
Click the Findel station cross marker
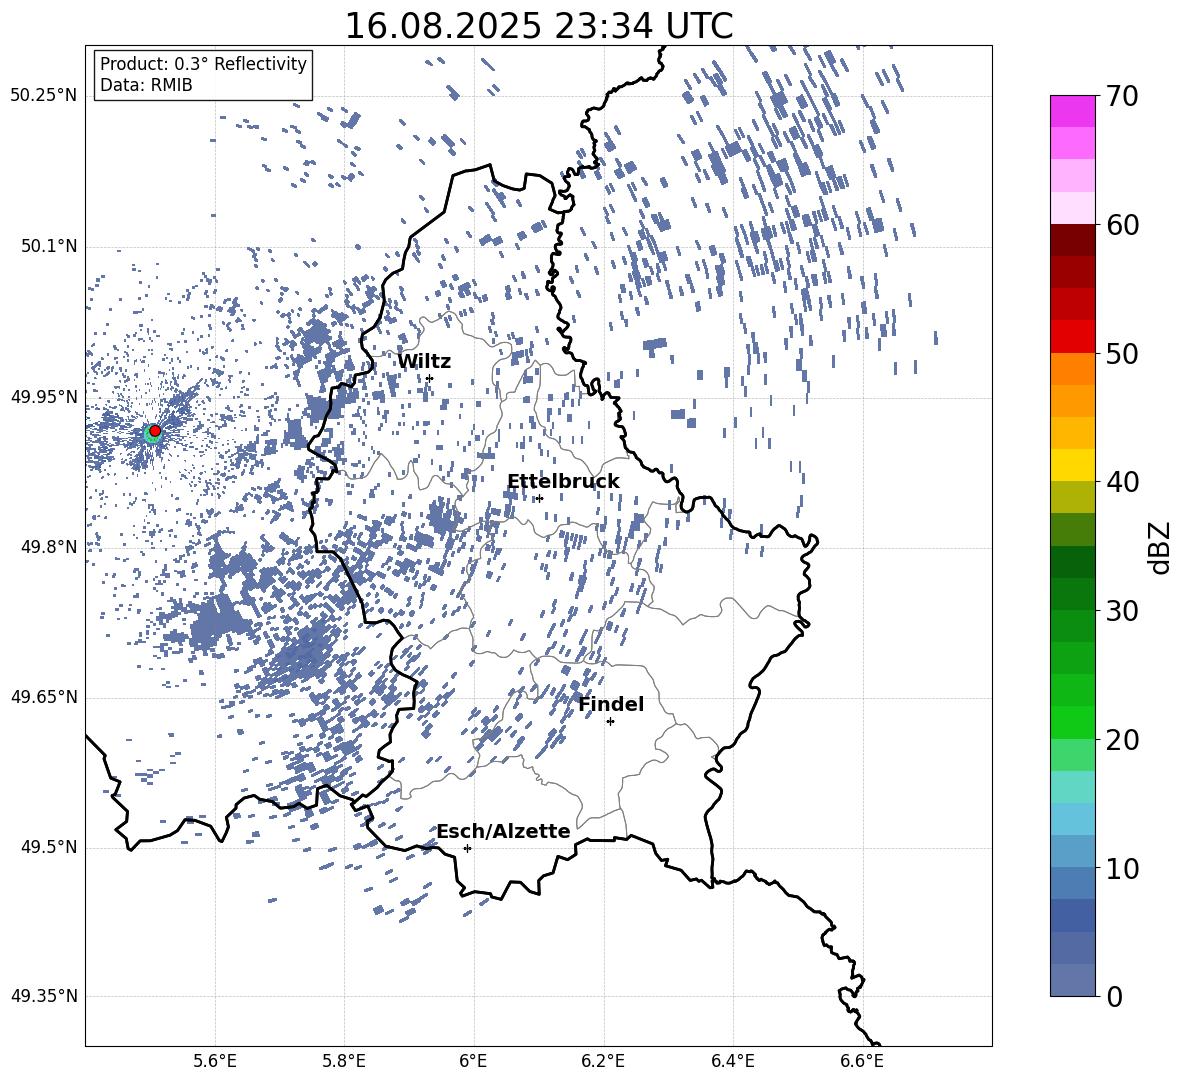coord(610,722)
